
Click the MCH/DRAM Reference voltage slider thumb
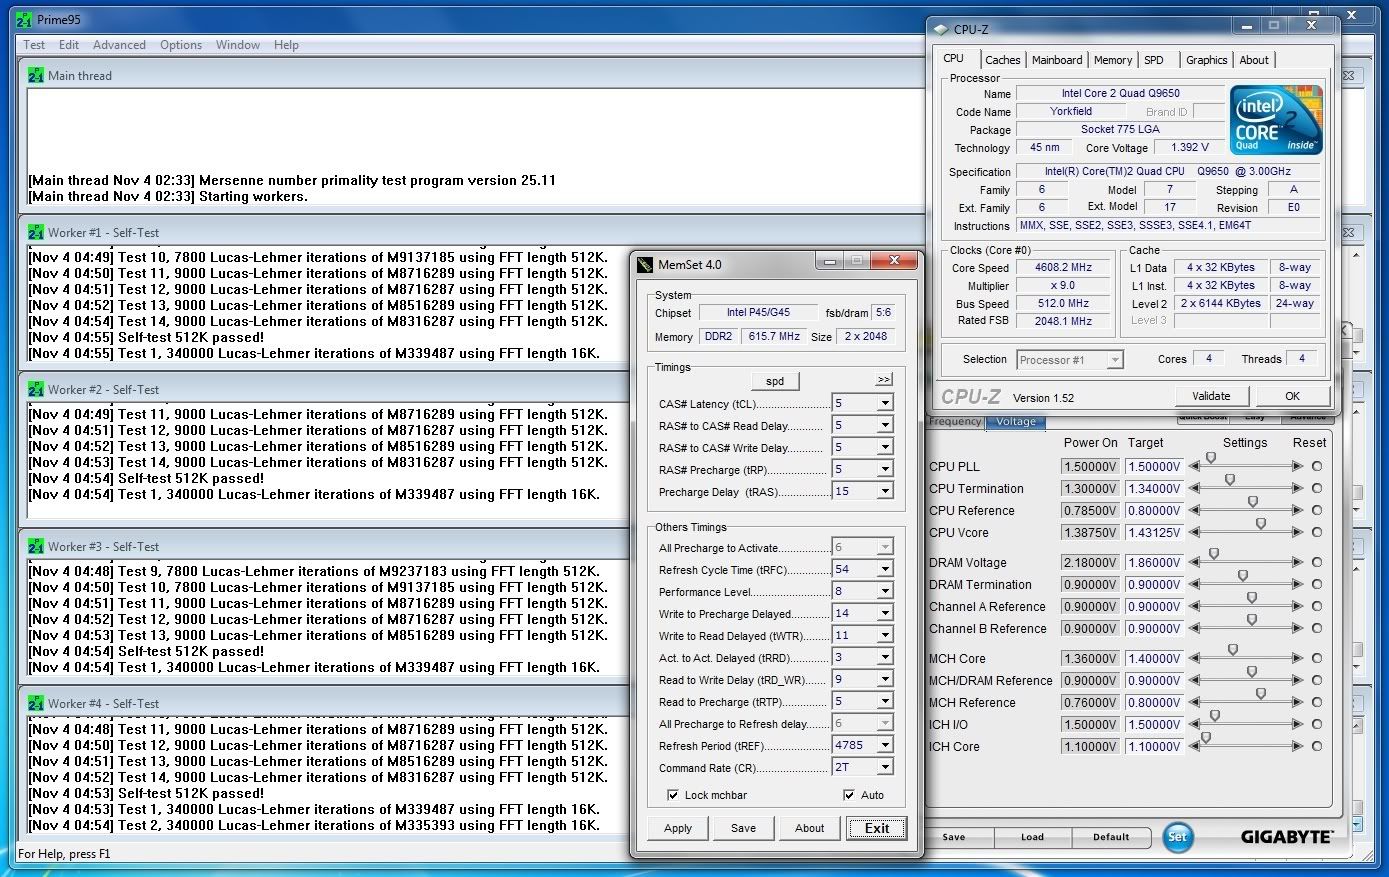point(1251,672)
